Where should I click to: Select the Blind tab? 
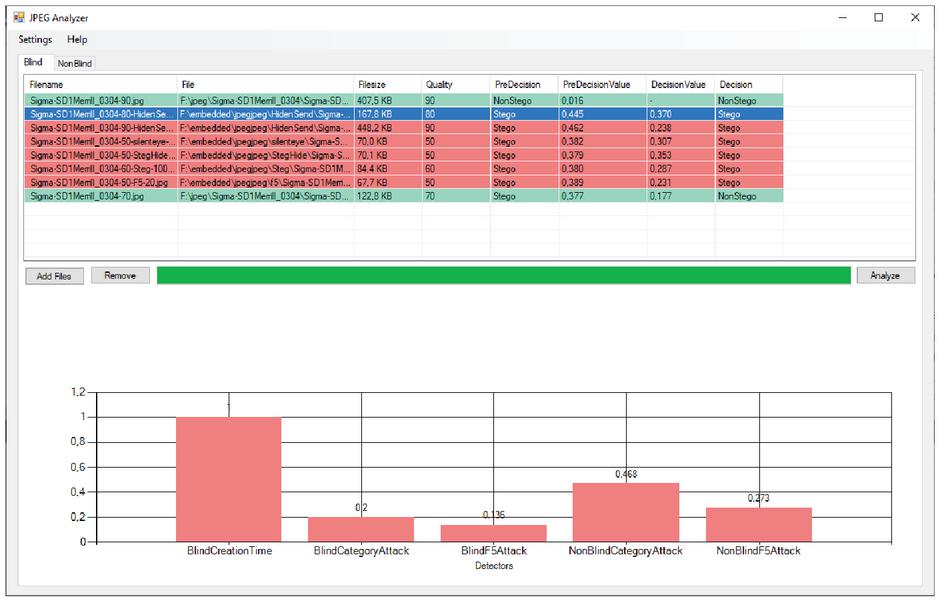pos(33,62)
